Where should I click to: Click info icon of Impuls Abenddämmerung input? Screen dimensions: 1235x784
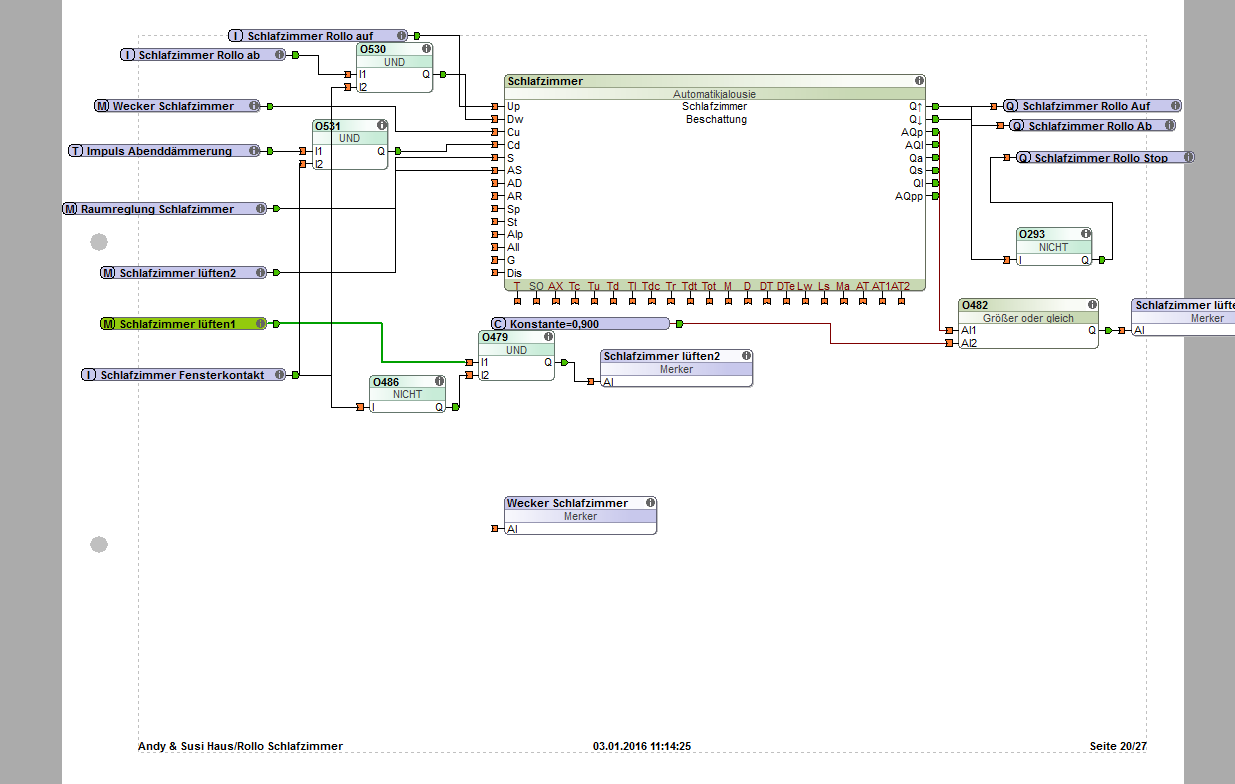pyautogui.click(x=254, y=151)
